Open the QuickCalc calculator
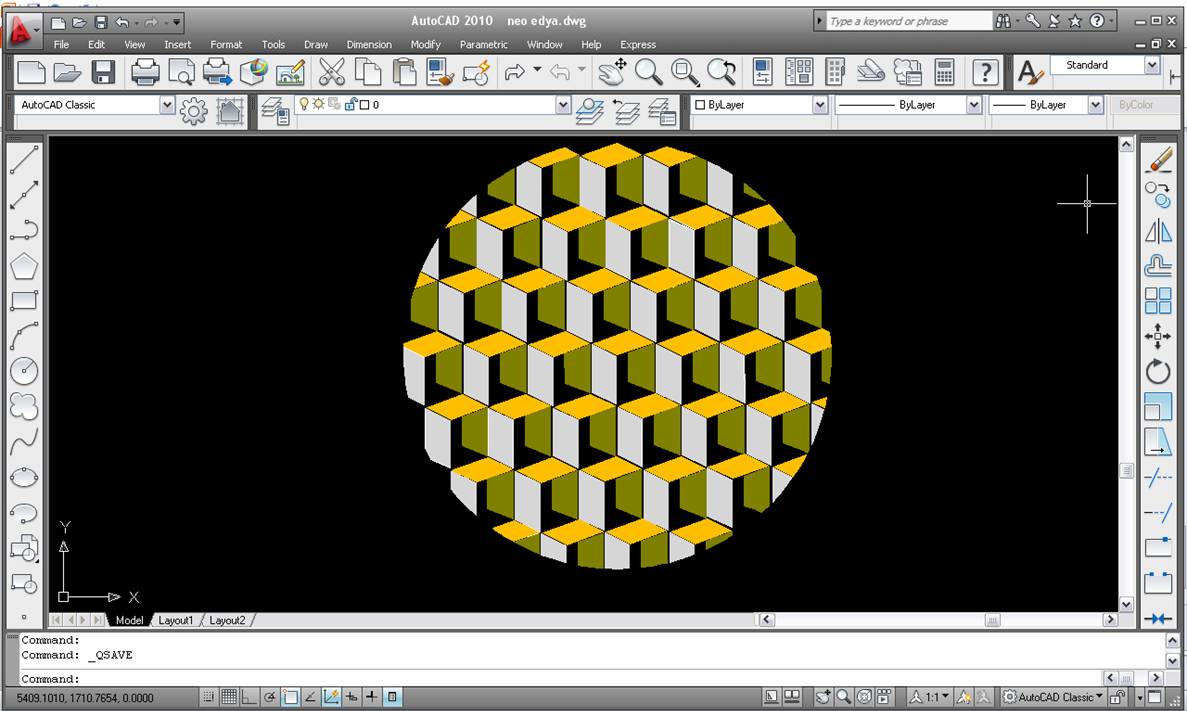This screenshot has height=711, width=1187. (x=944, y=73)
